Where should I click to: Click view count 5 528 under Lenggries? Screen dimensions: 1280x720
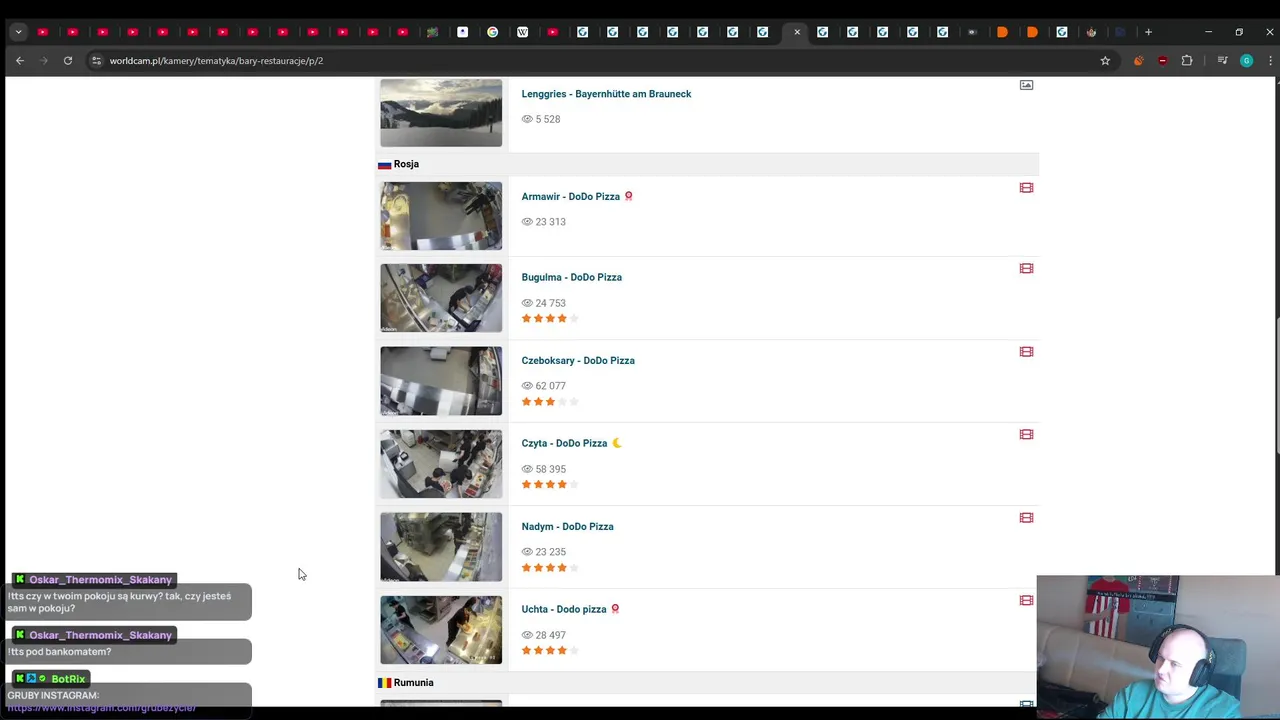pos(547,119)
